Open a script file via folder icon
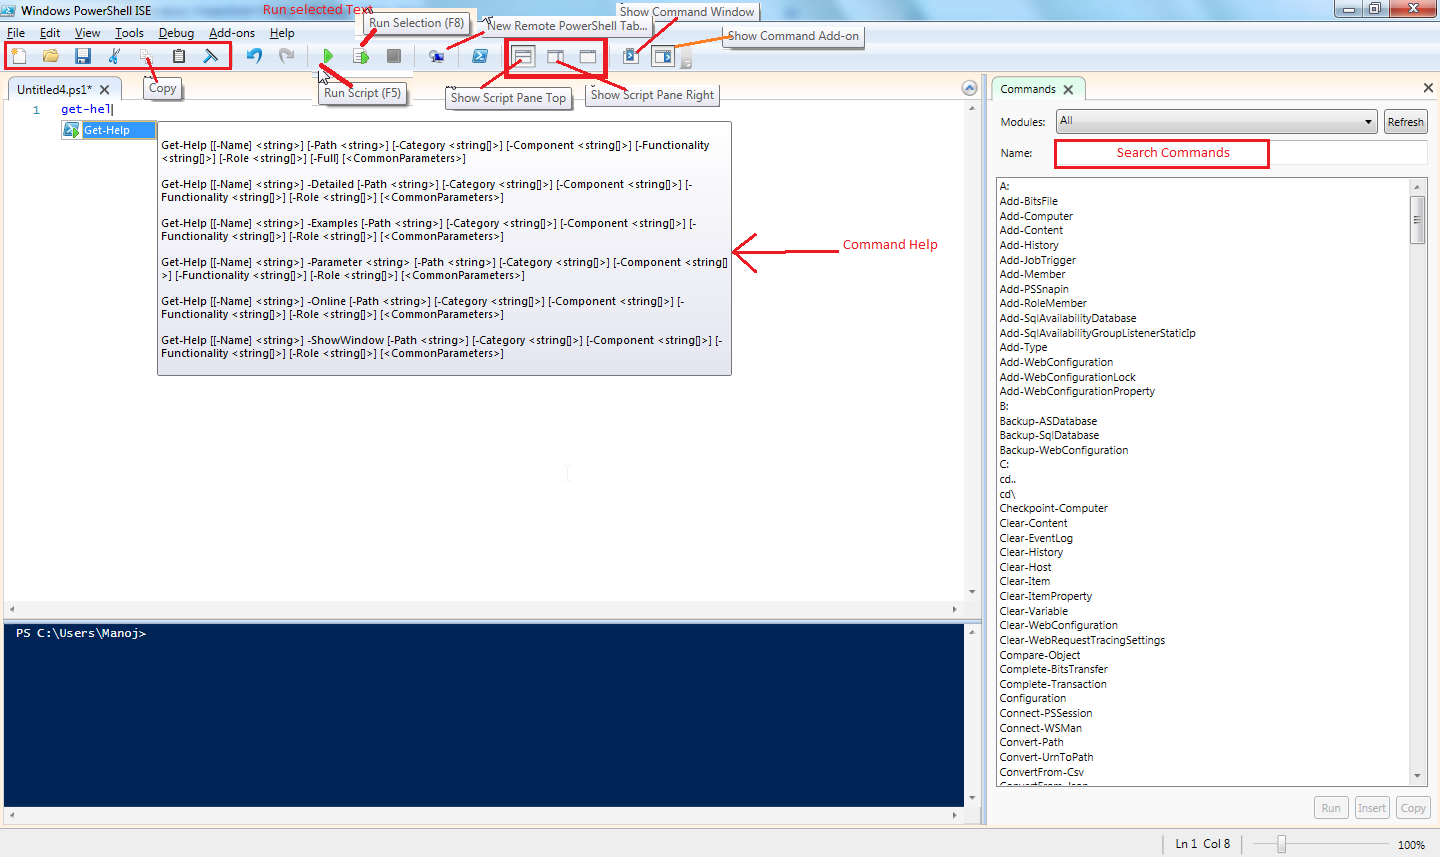This screenshot has height=857, width=1440. click(x=51, y=56)
